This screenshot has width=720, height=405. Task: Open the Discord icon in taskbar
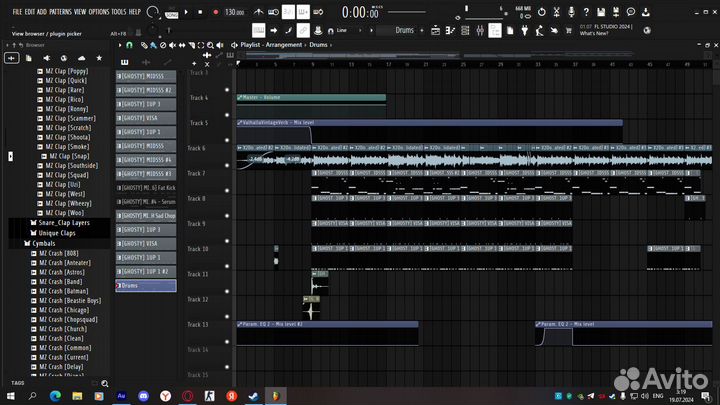[141, 396]
